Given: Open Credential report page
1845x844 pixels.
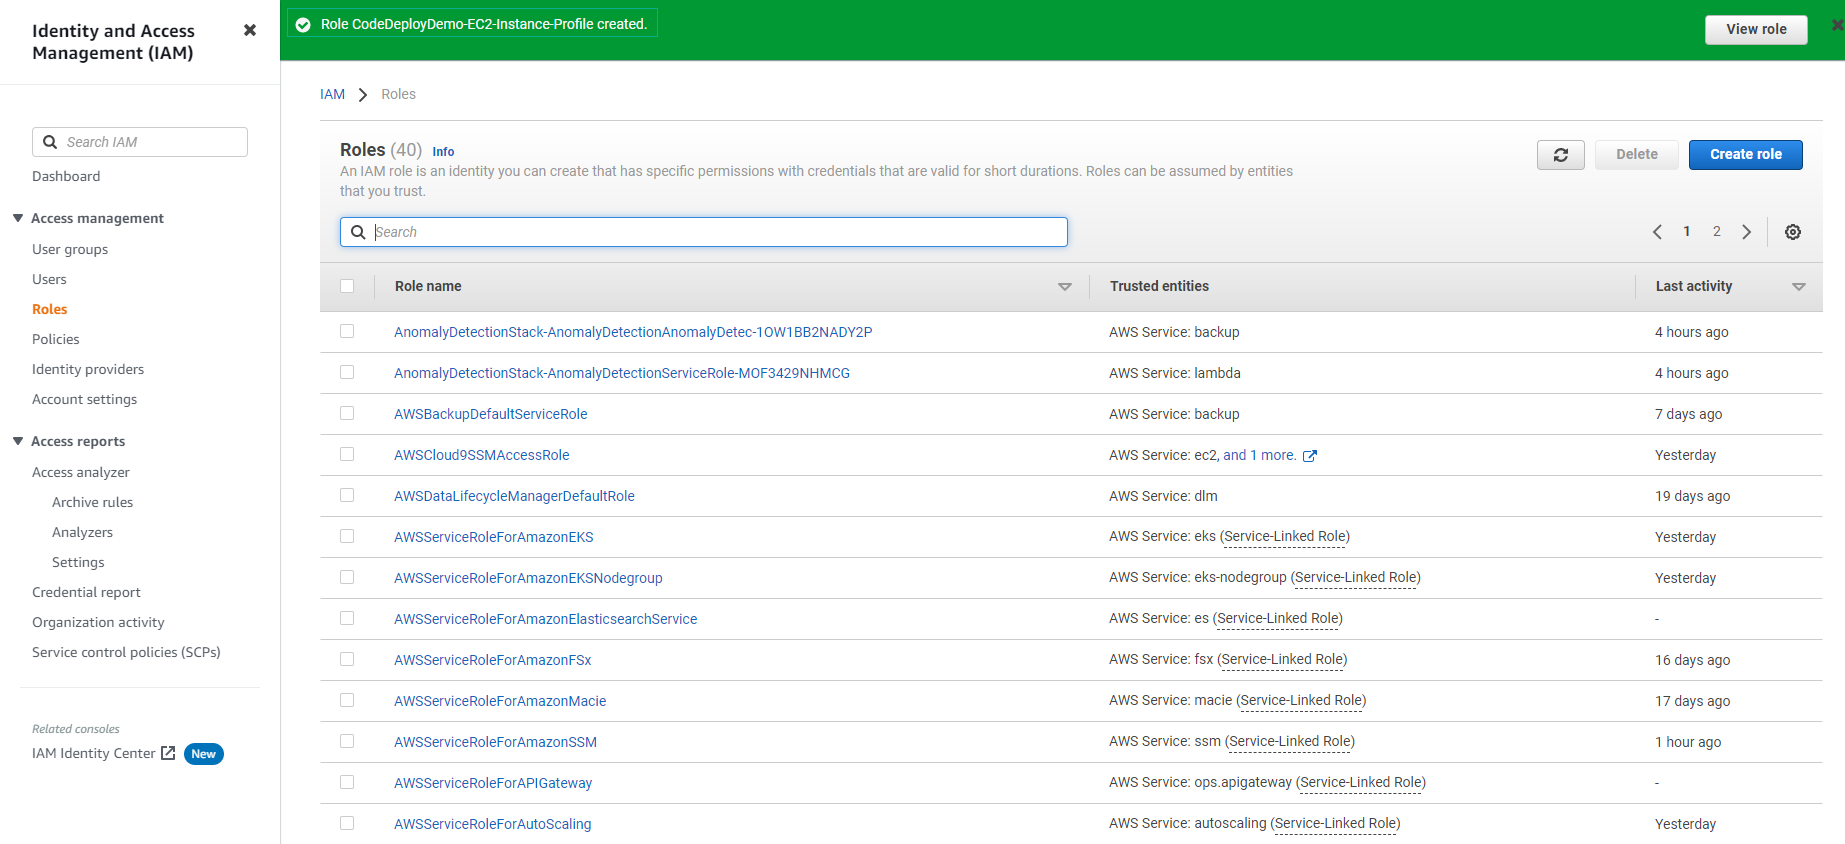Looking at the screenshot, I should click(86, 592).
